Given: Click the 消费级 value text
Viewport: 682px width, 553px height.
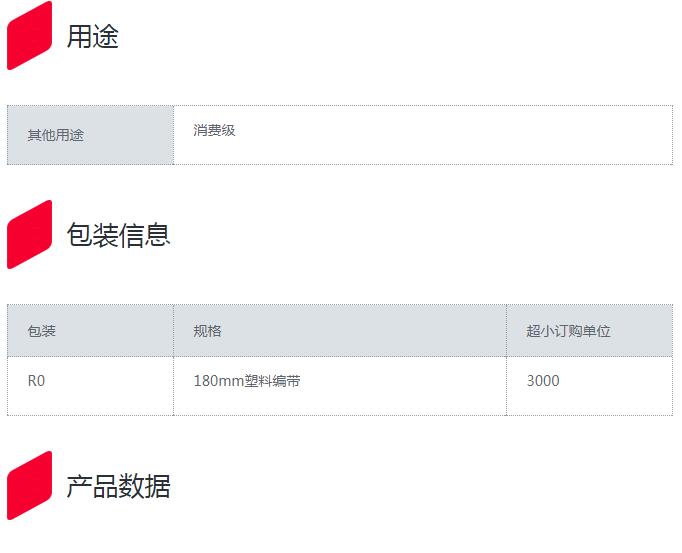Looking at the screenshot, I should (x=214, y=130).
